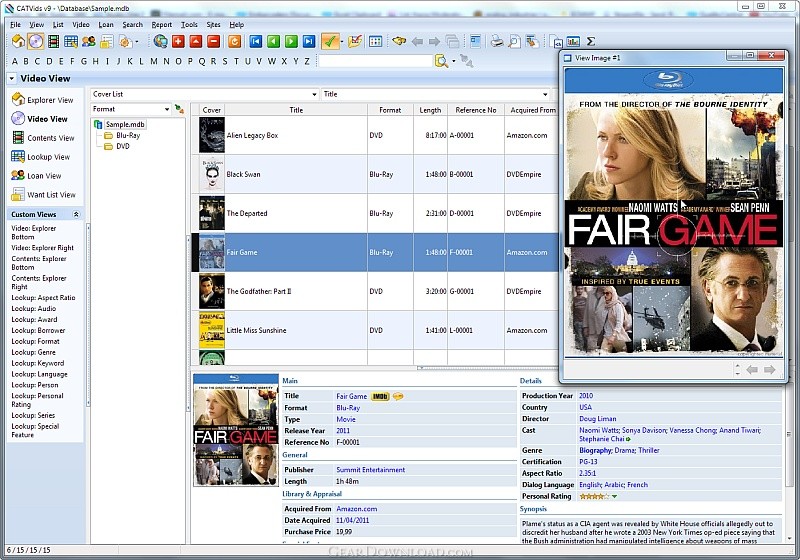Viewport: 800px width, 560px height.
Task: Open the dropdown arrow beside the checkmark icon
Action: 341,42
